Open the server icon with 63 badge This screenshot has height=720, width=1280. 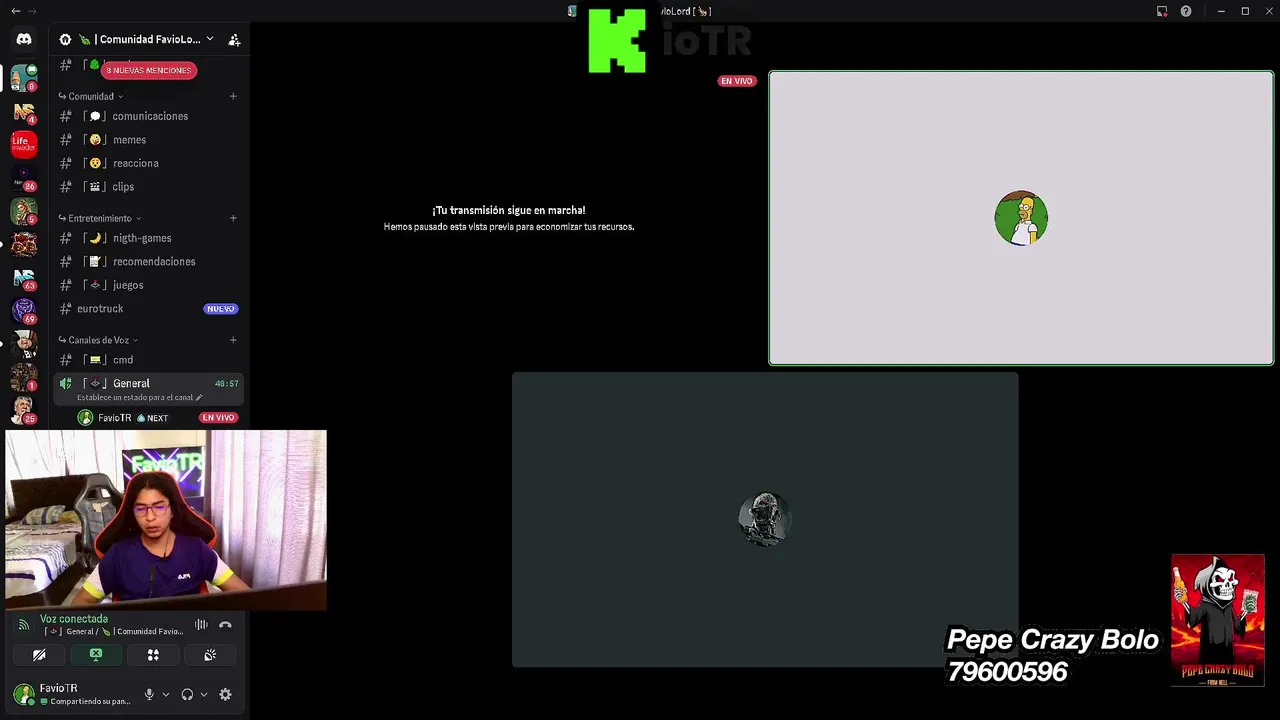[24, 277]
